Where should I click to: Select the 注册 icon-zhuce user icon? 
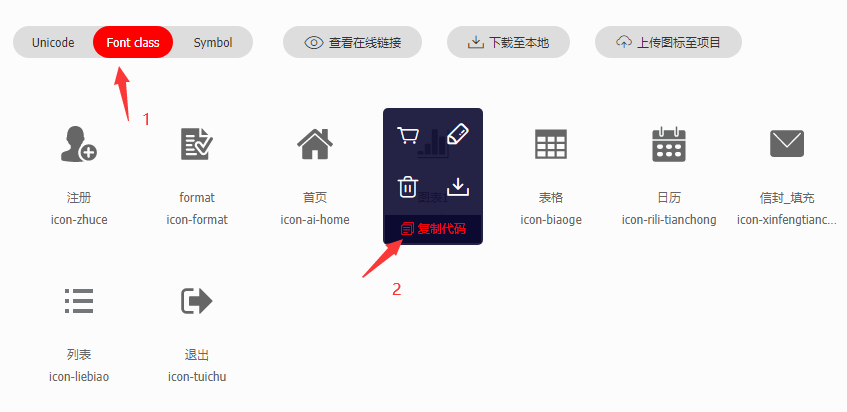tap(79, 144)
